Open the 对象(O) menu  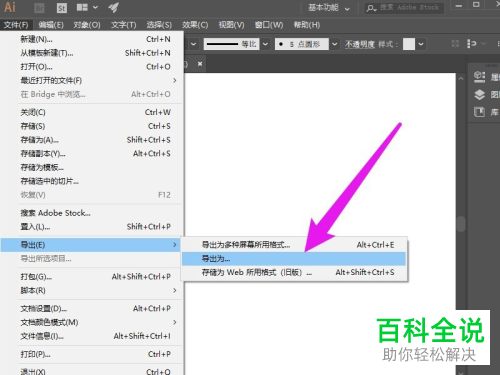[x=87, y=25]
